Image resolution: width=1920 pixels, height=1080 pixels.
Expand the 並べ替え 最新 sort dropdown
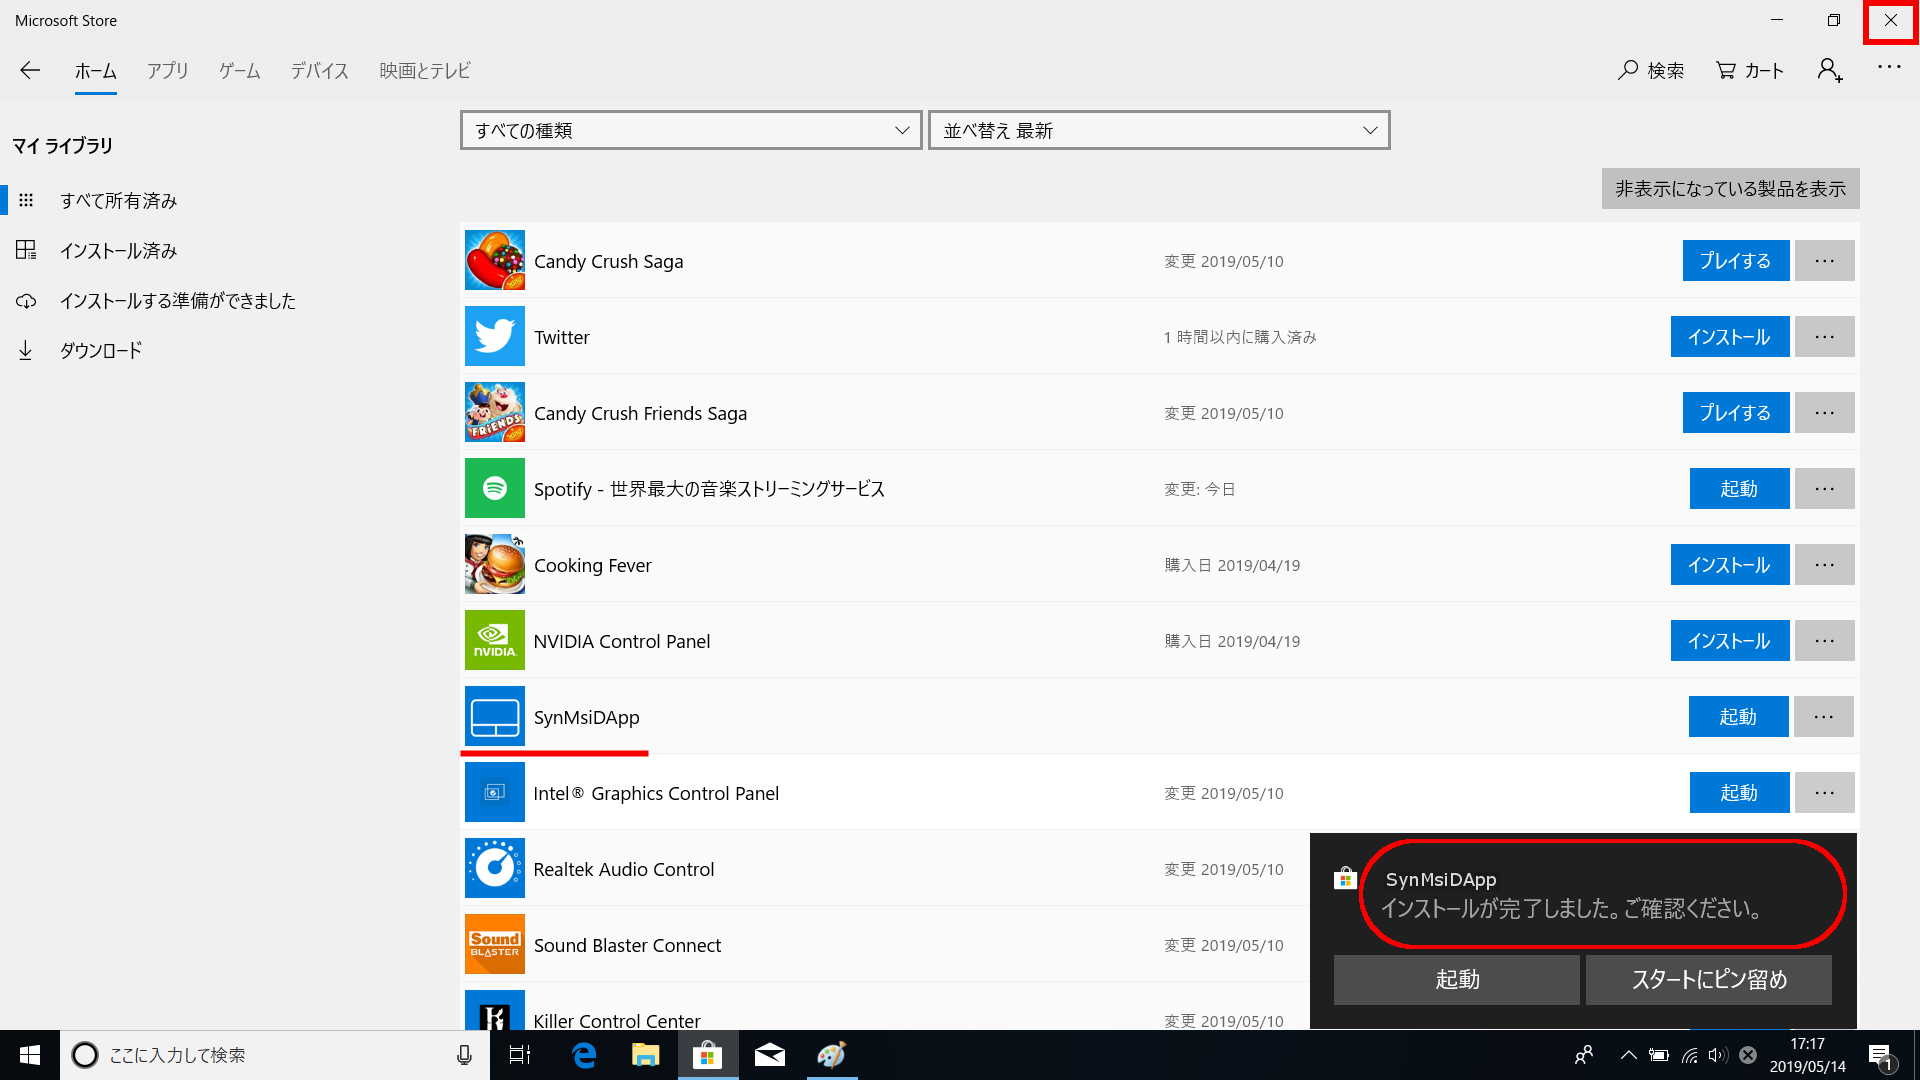coord(1159,130)
